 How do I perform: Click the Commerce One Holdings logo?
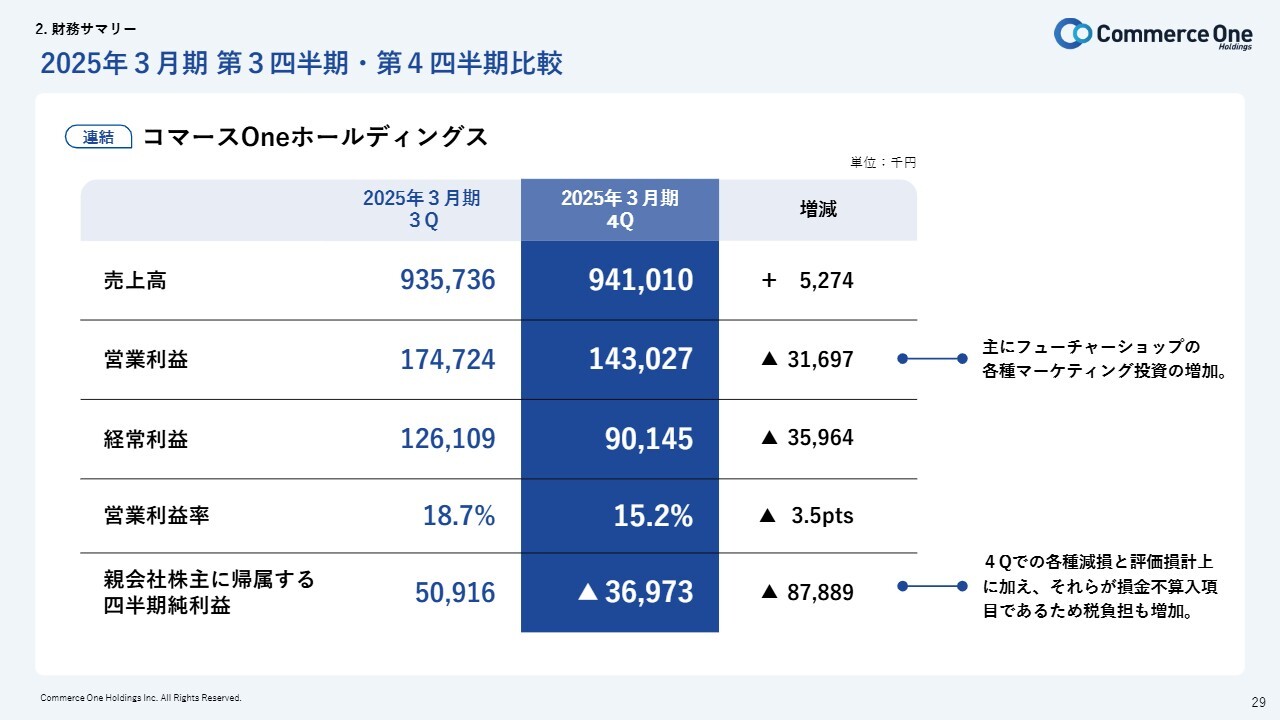pos(1153,34)
